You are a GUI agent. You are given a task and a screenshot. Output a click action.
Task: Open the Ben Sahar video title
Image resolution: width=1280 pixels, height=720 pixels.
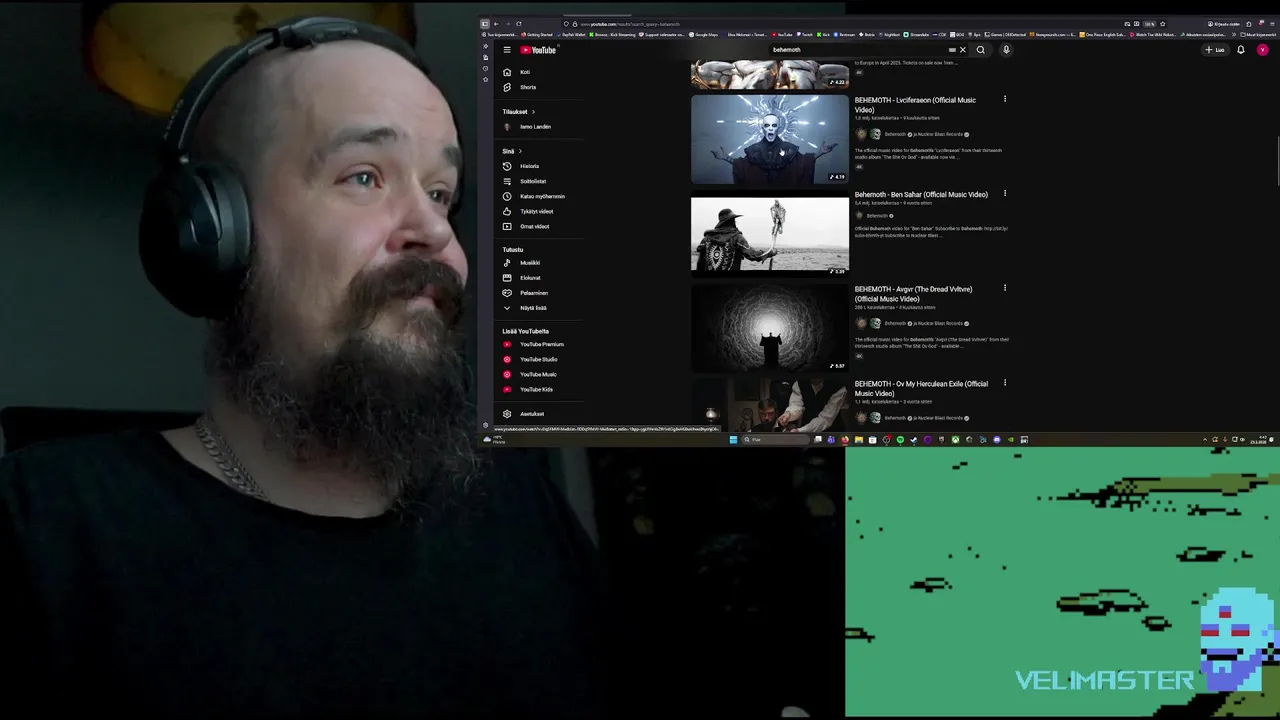(921, 195)
